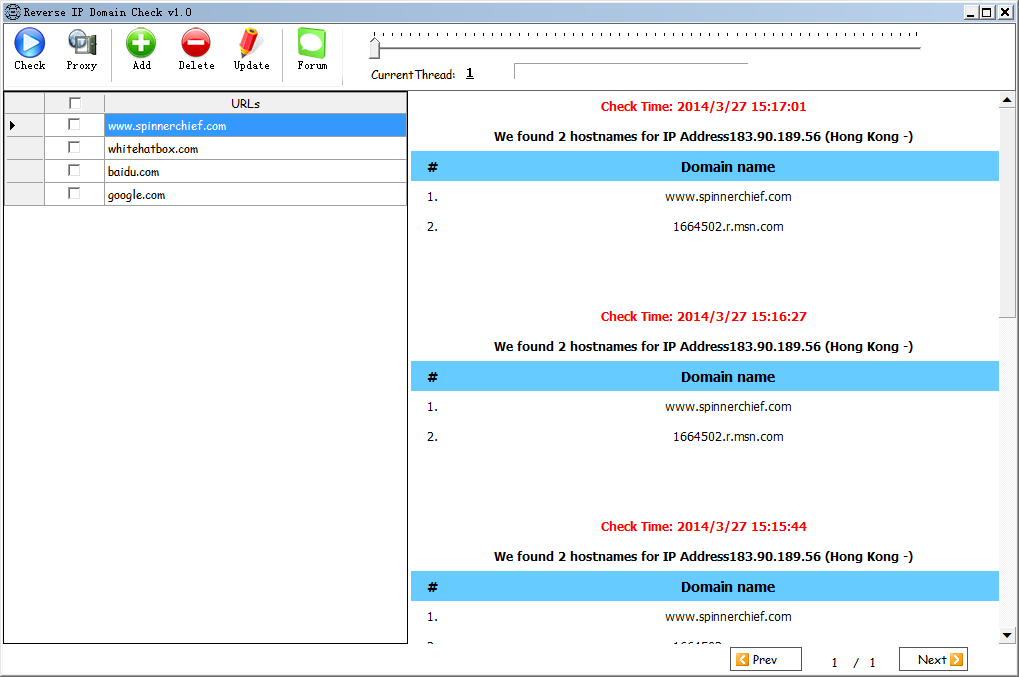Click the results scrollbar up arrow
This screenshot has width=1019, height=677.
coord(1007,100)
